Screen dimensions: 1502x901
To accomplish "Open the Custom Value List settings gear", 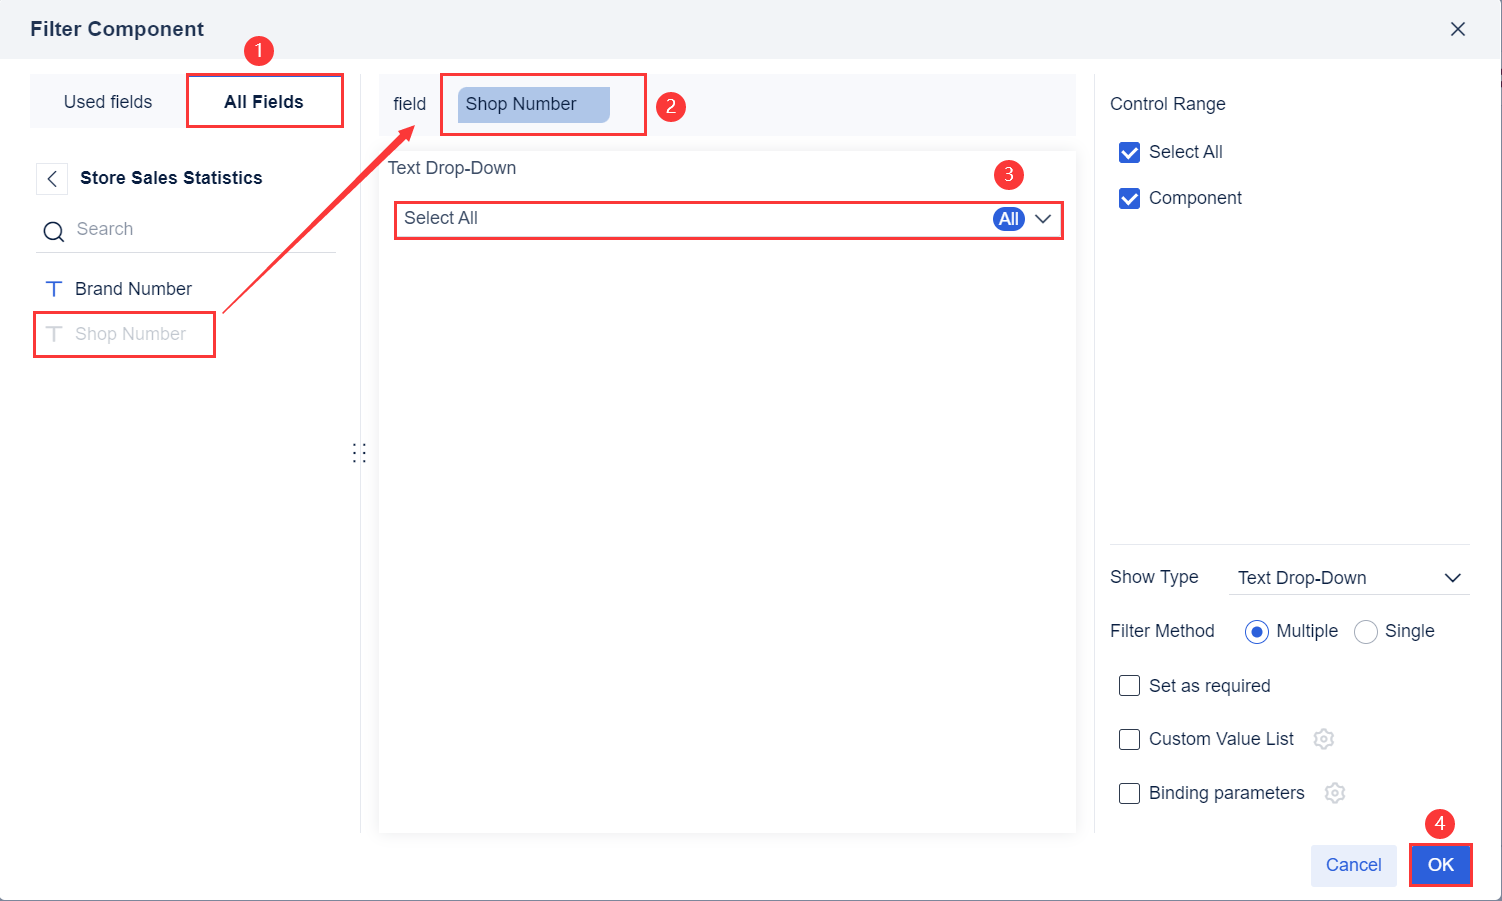I will (1323, 739).
